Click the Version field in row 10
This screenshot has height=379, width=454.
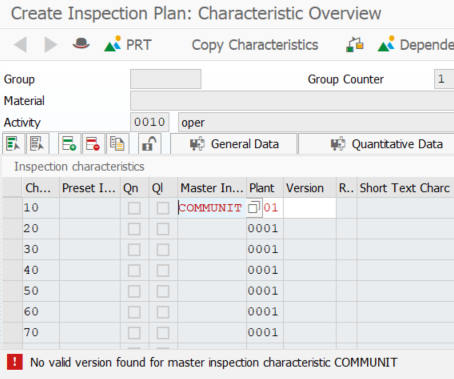click(x=310, y=208)
